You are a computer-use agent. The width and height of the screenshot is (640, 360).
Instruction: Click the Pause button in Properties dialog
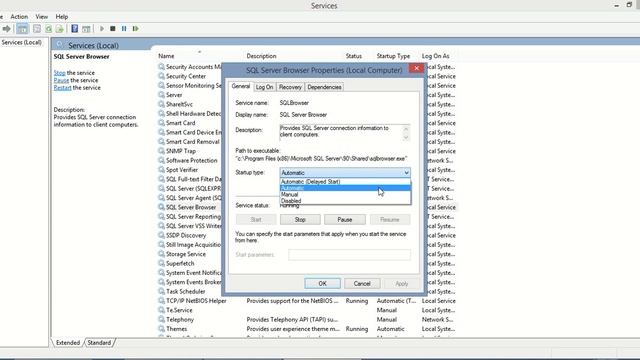pos(344,220)
